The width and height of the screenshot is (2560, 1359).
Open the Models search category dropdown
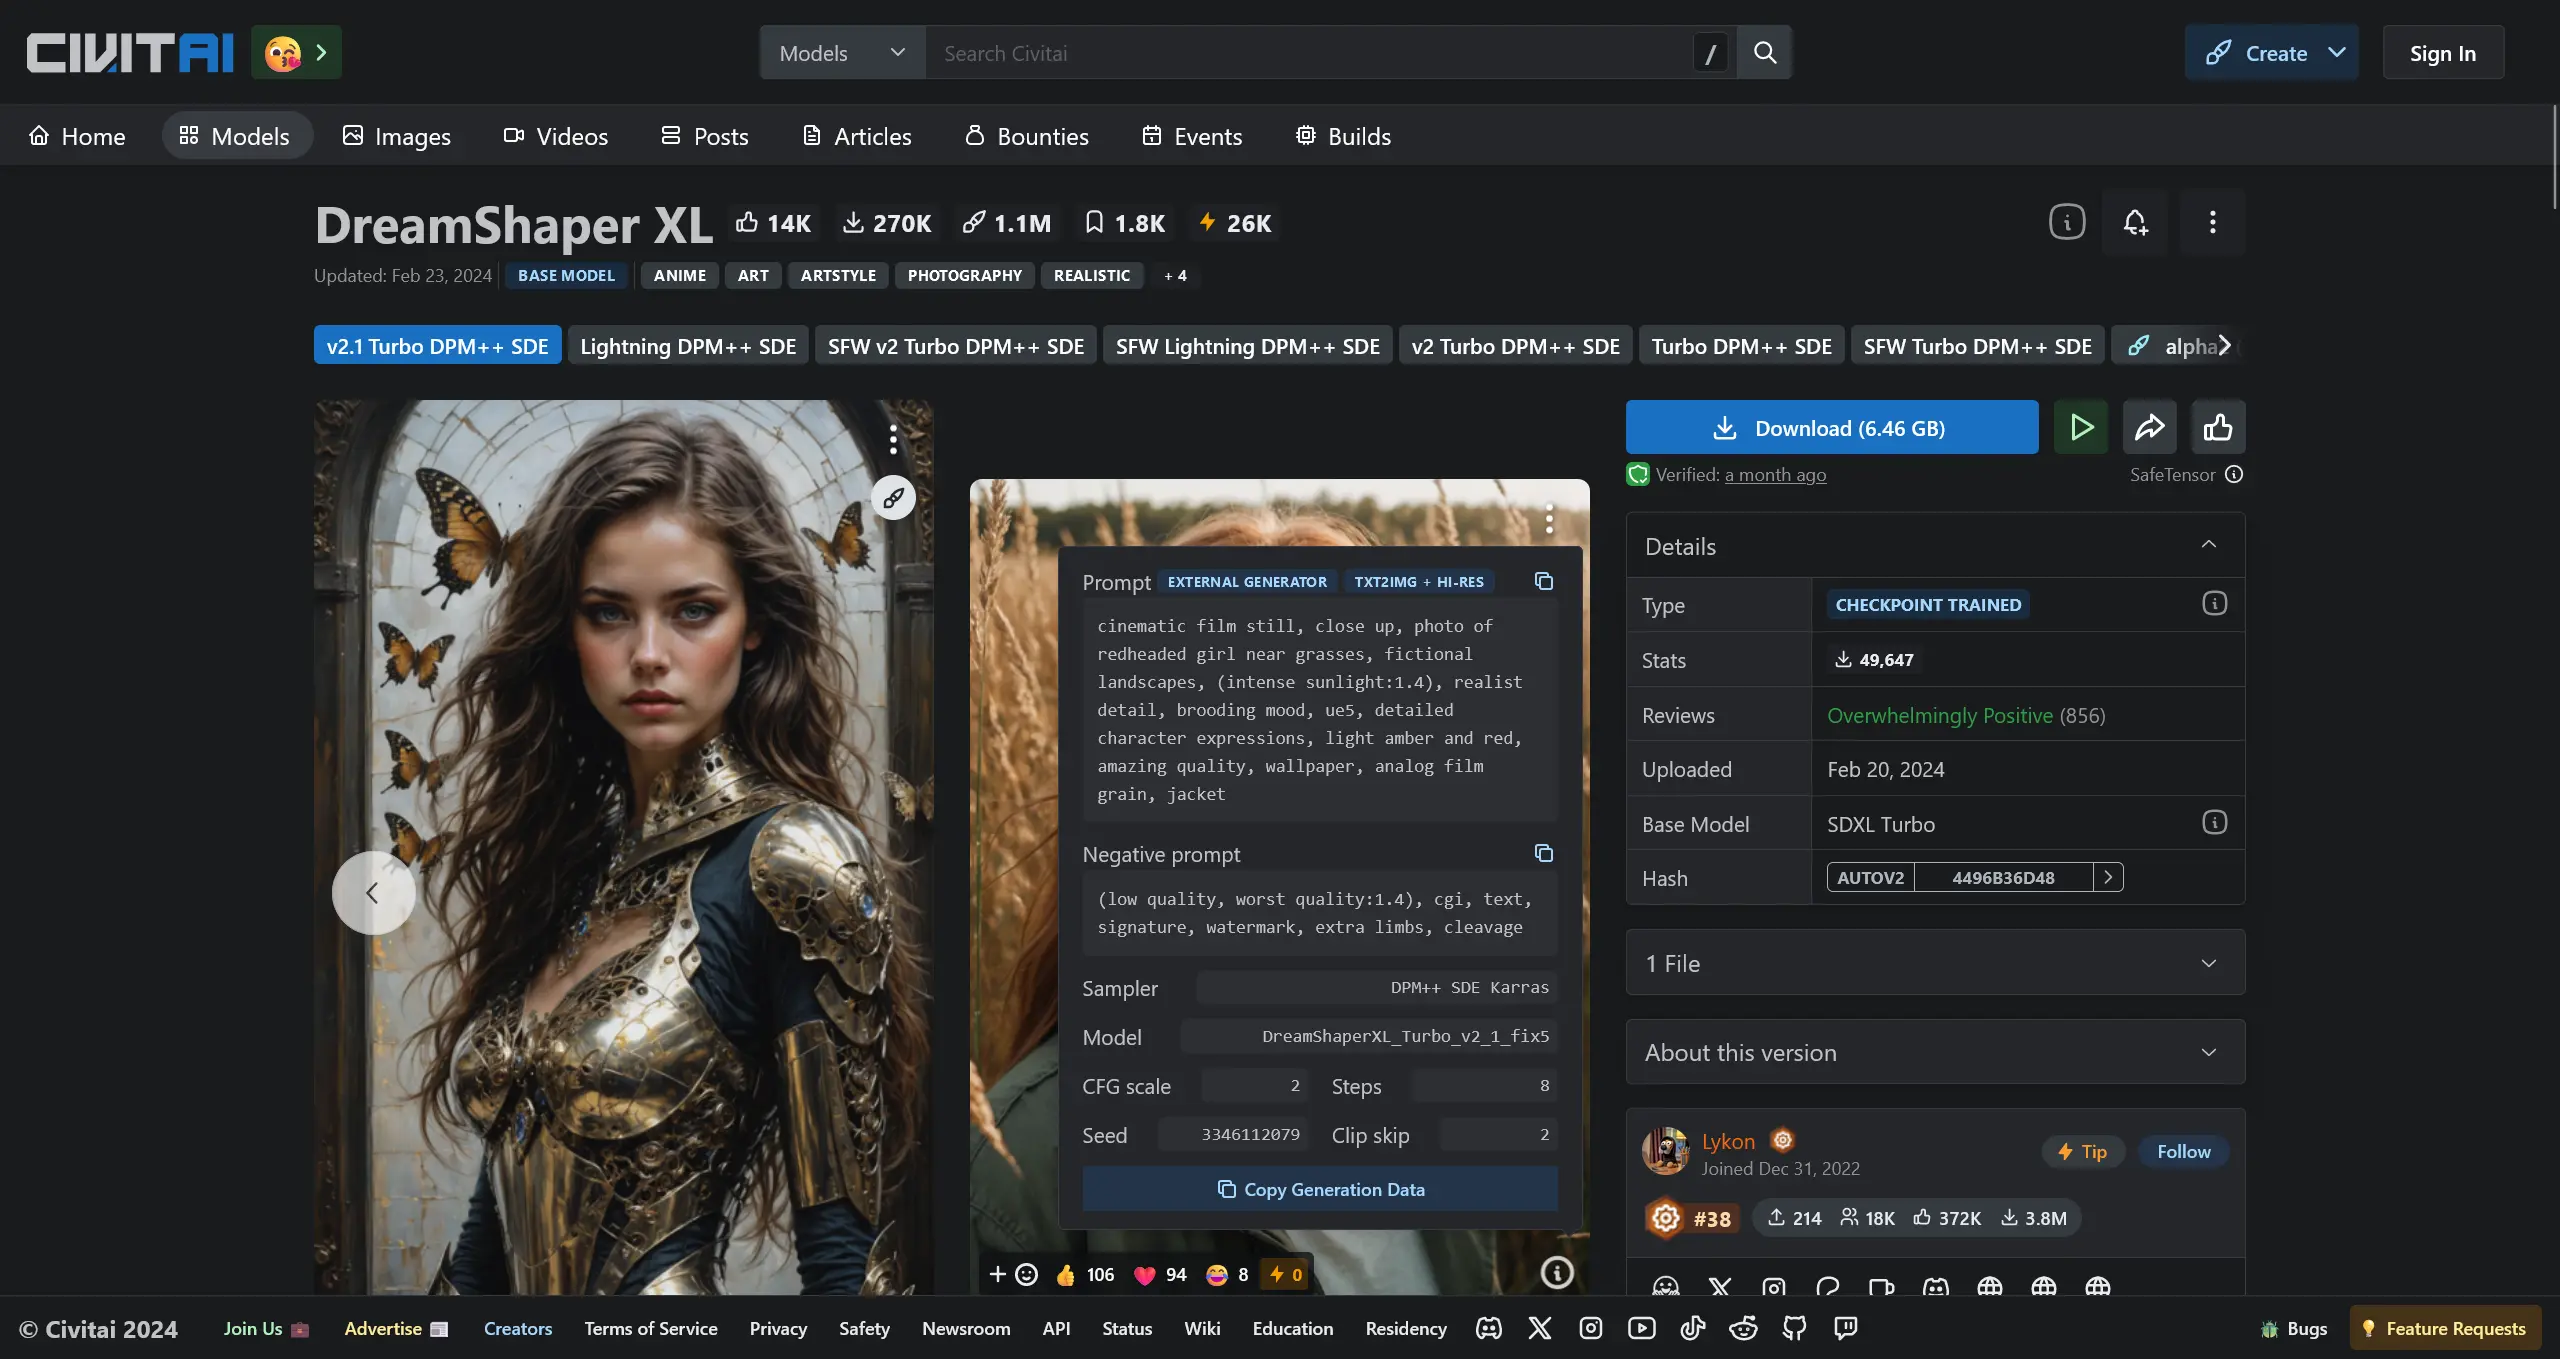(842, 53)
